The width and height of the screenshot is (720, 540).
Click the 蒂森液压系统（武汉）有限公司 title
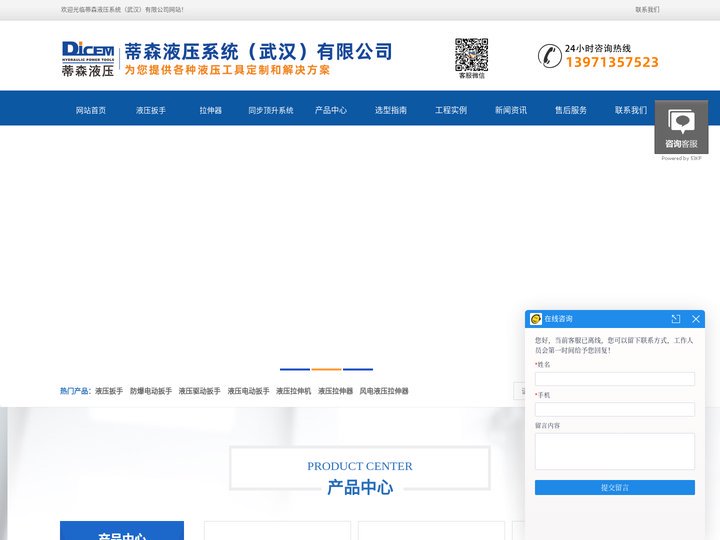(x=259, y=51)
